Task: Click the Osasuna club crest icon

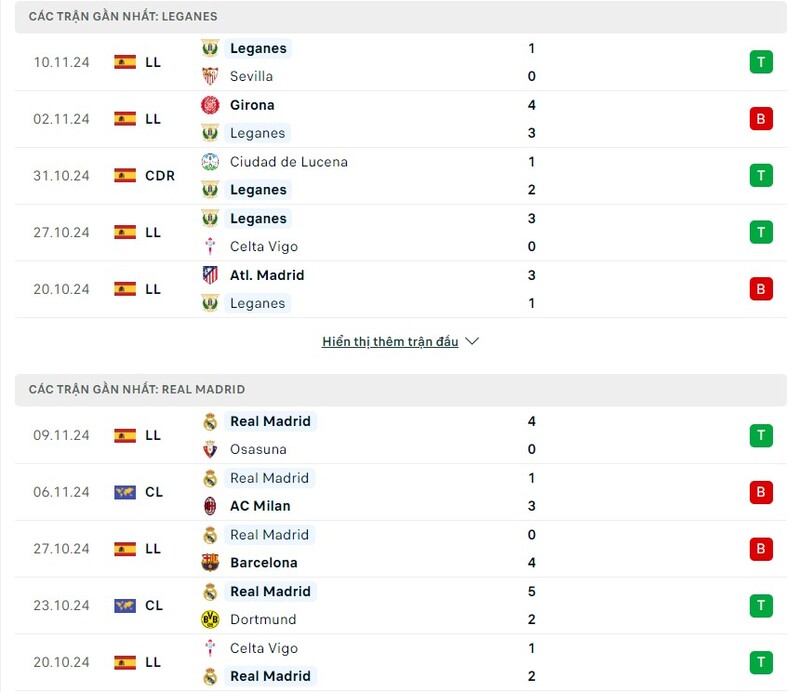Action: [x=210, y=449]
